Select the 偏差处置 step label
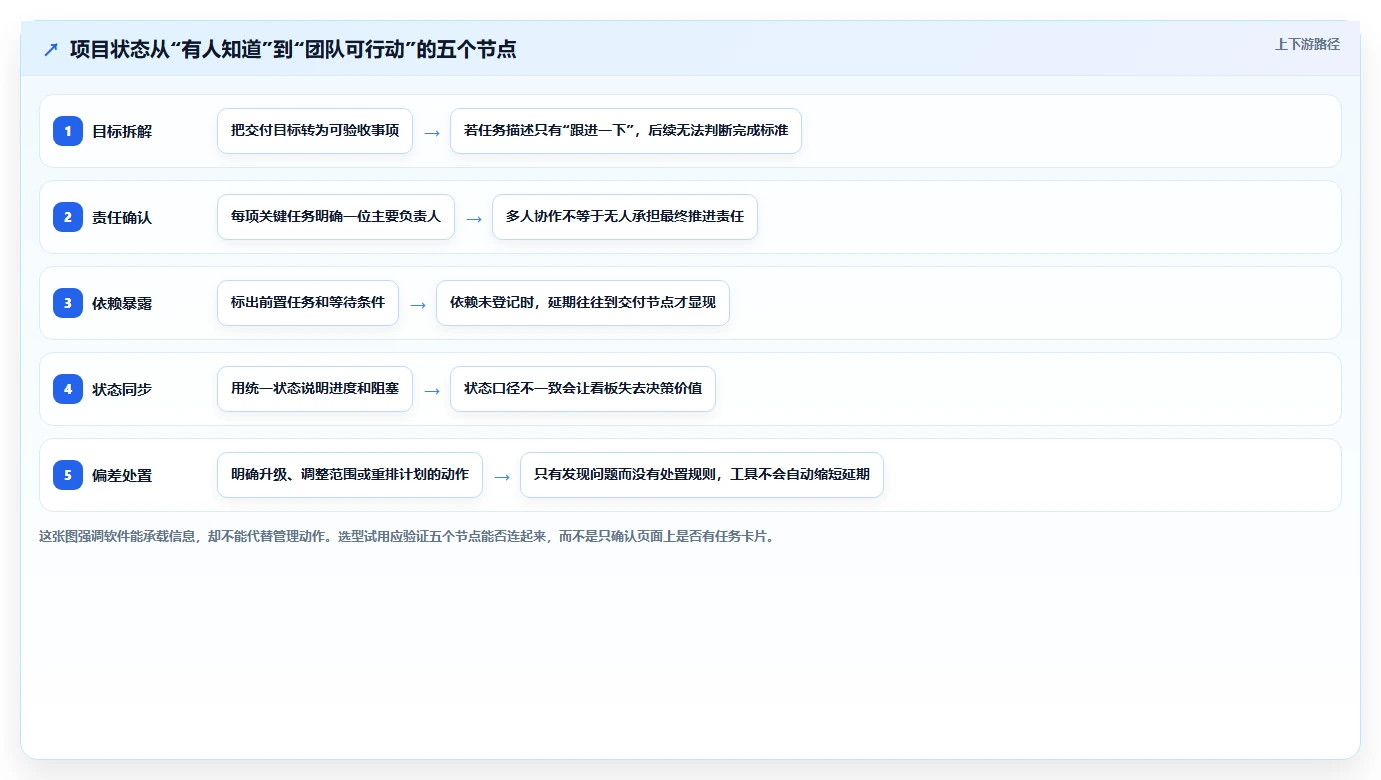This screenshot has height=780, width=1381. coord(122,475)
